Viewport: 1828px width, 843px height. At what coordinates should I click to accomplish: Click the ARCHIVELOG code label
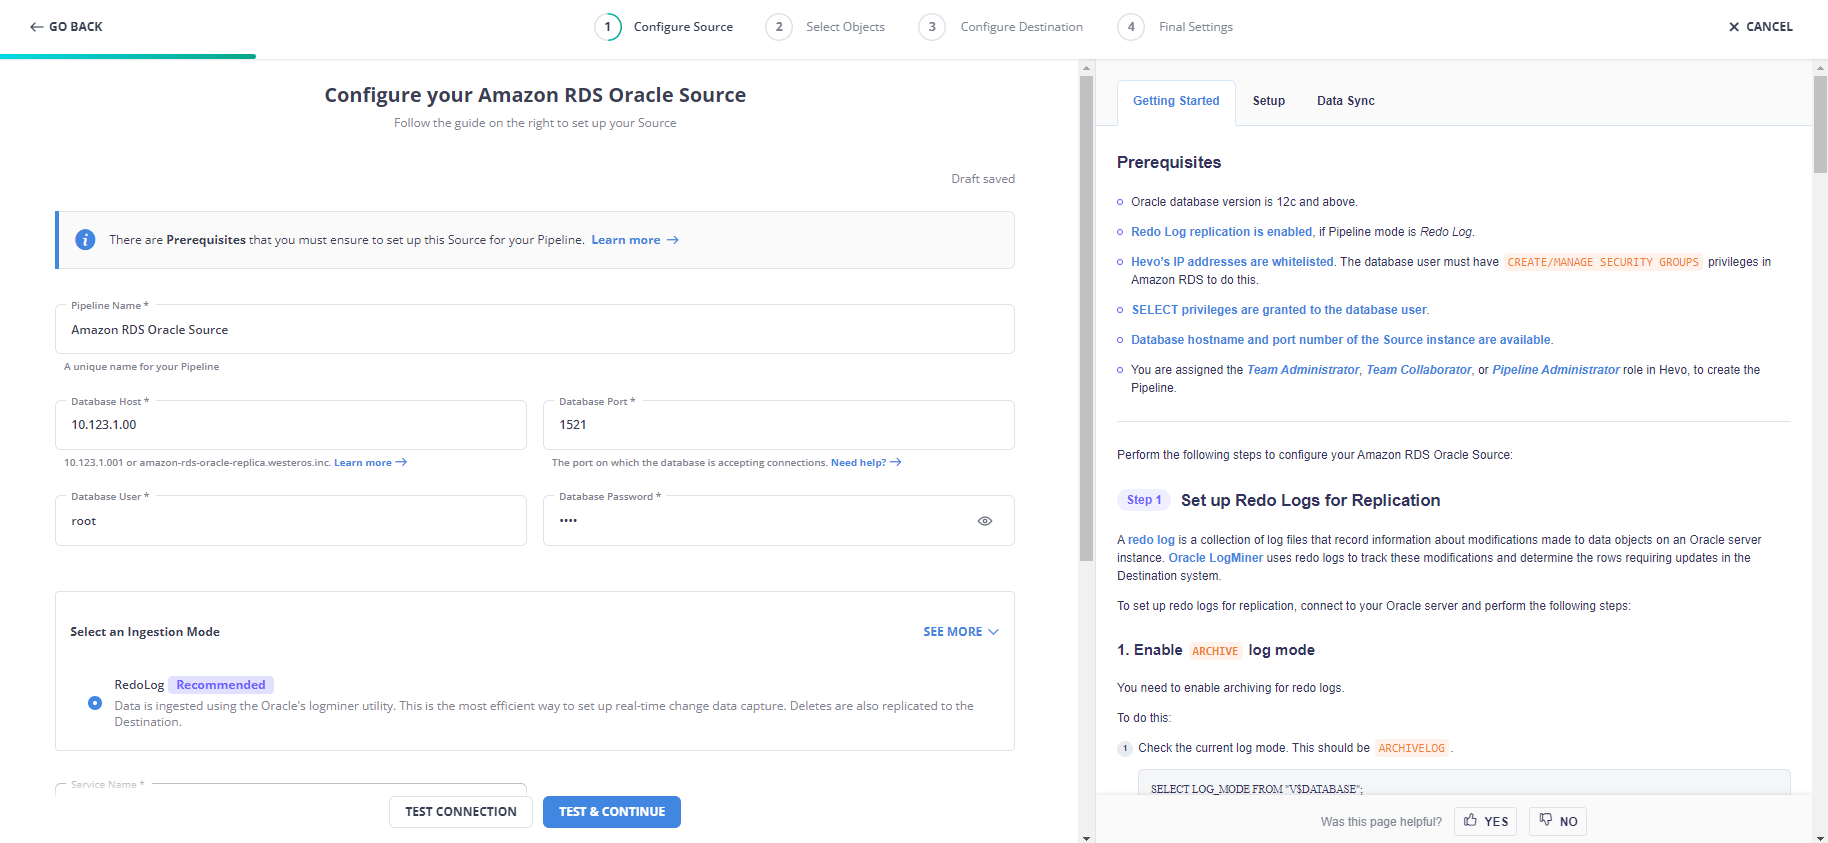click(1411, 748)
